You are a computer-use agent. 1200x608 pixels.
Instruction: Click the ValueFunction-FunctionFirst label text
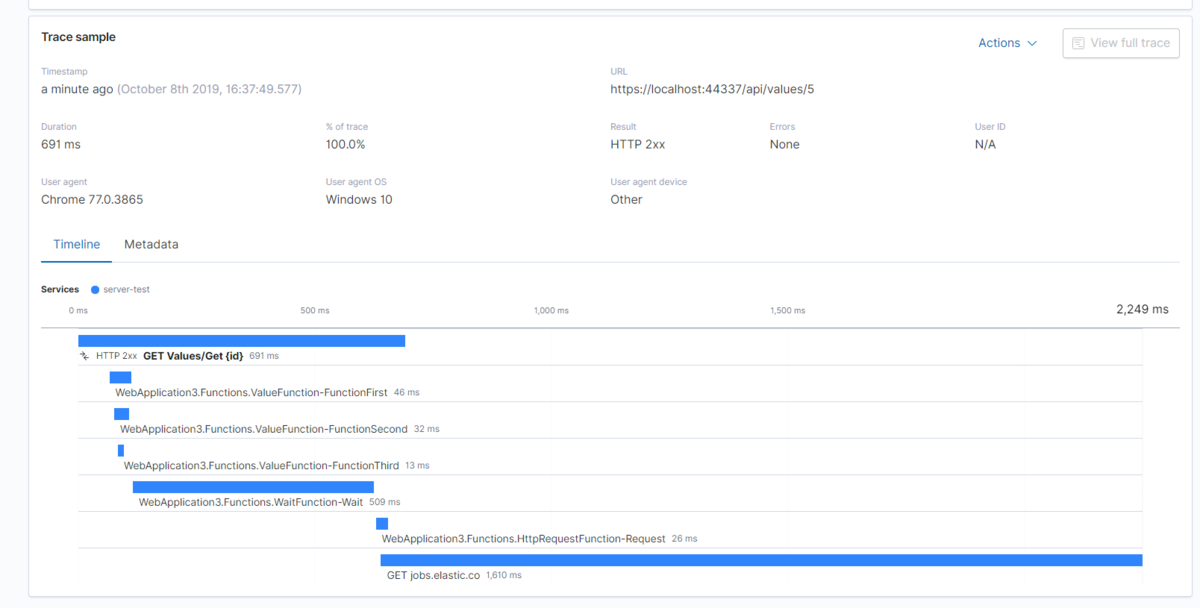(251, 393)
